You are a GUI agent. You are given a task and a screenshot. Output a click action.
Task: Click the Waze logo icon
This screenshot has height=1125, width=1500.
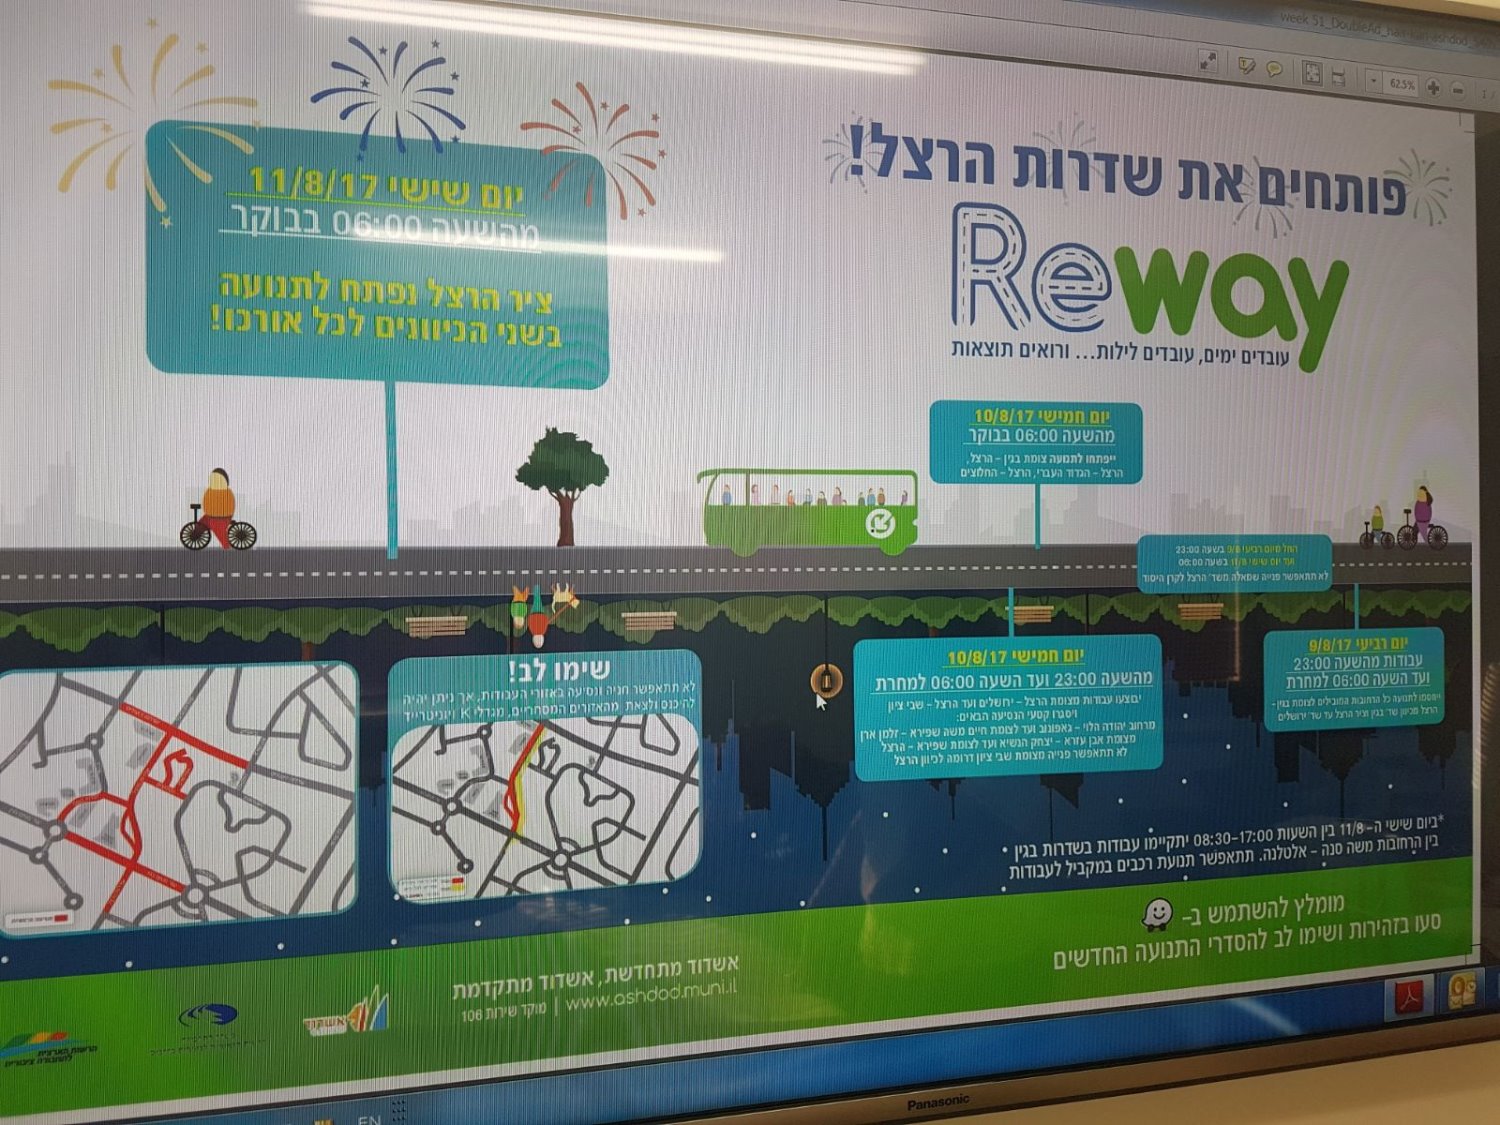click(x=1157, y=914)
